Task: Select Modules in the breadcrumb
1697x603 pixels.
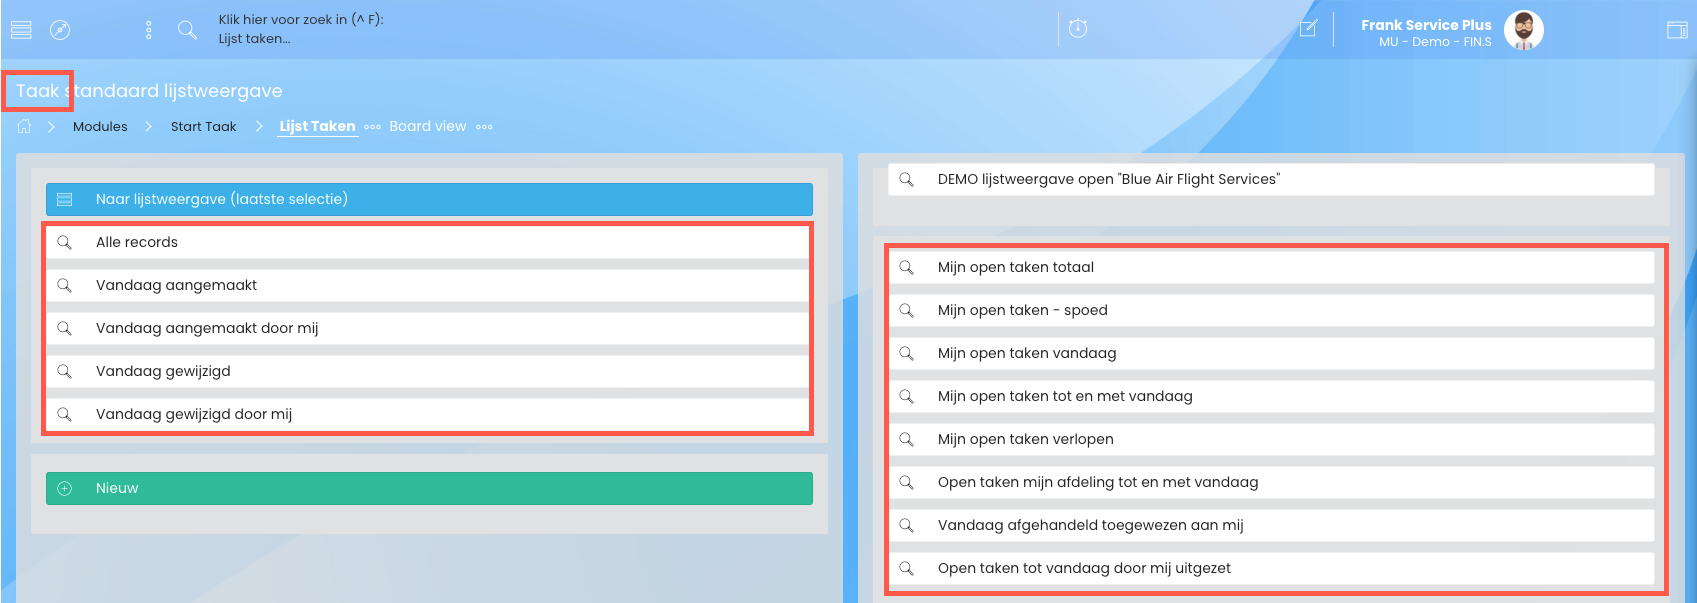Action: click(100, 126)
